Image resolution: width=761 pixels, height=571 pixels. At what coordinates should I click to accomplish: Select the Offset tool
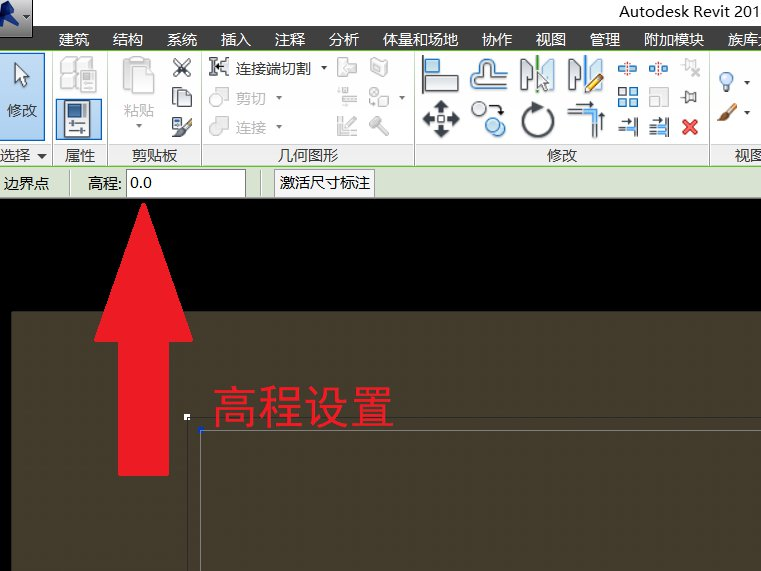coord(489,75)
